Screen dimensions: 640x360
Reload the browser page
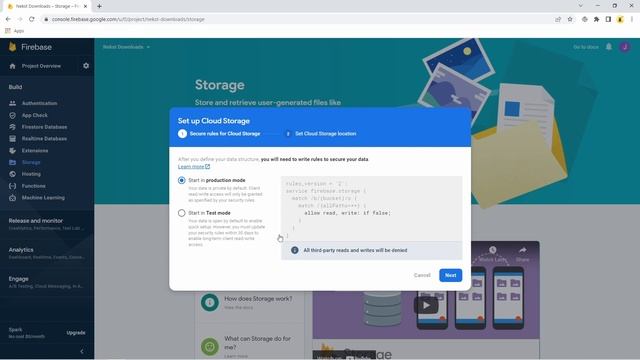pyautogui.click(x=31, y=19)
